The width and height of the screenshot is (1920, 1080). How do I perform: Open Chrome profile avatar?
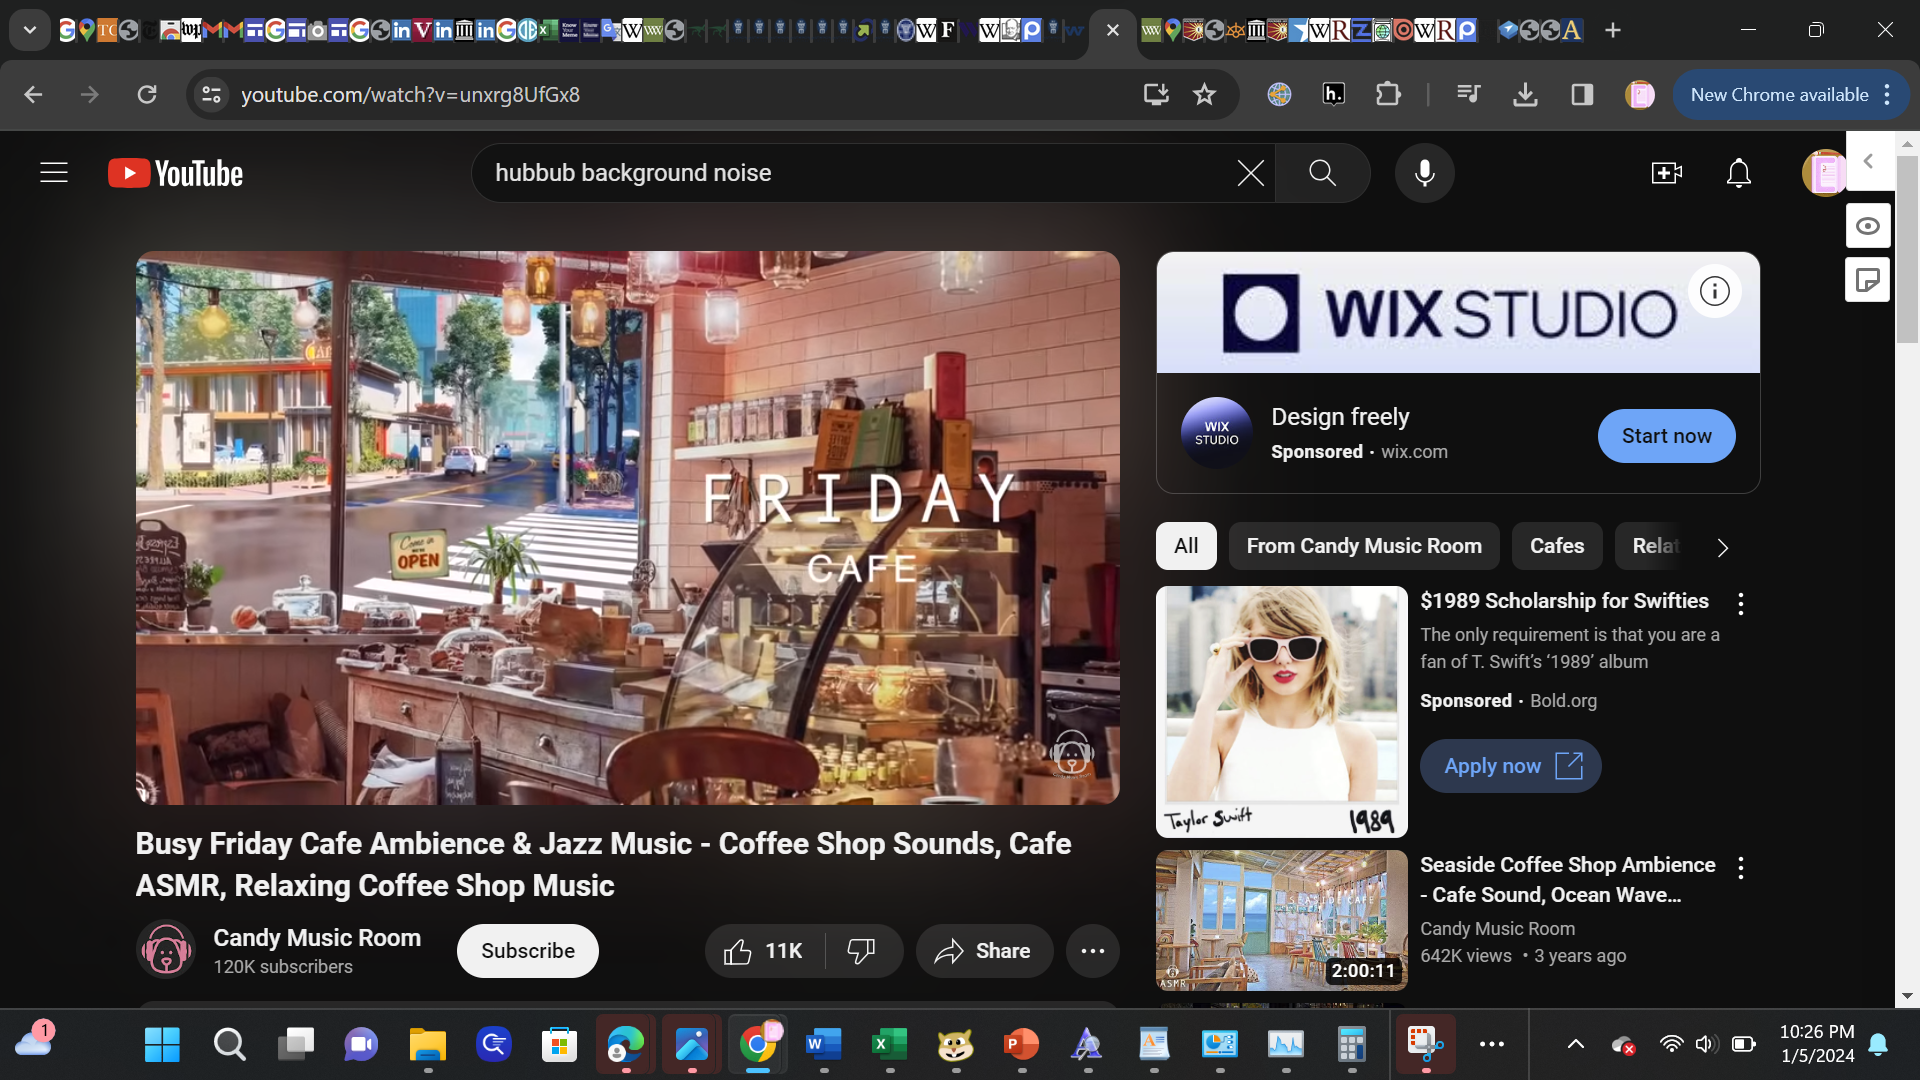click(1639, 95)
